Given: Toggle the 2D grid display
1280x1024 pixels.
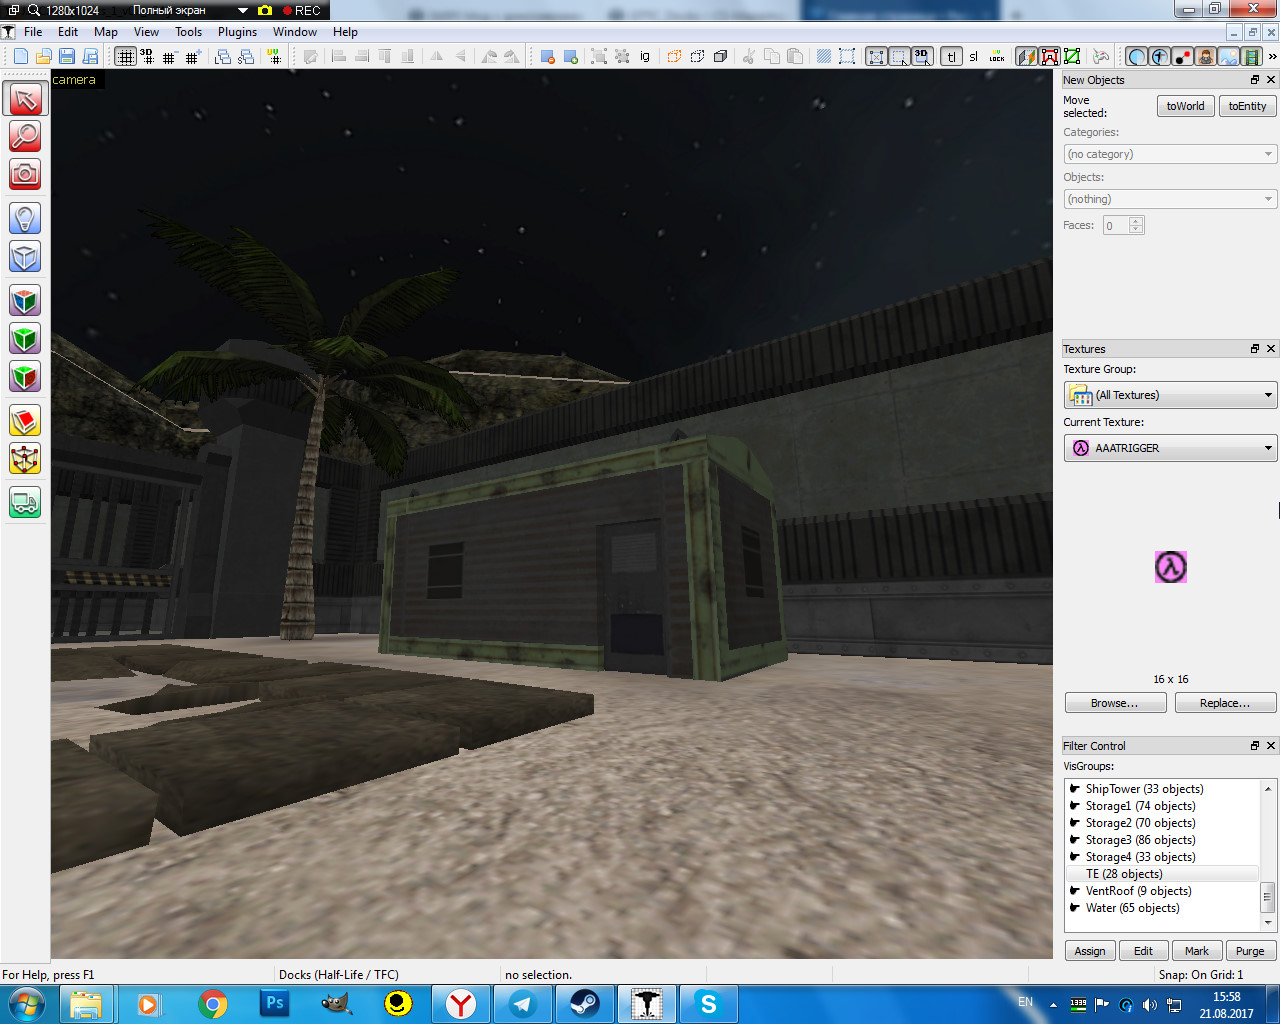Looking at the screenshot, I should coord(125,56).
